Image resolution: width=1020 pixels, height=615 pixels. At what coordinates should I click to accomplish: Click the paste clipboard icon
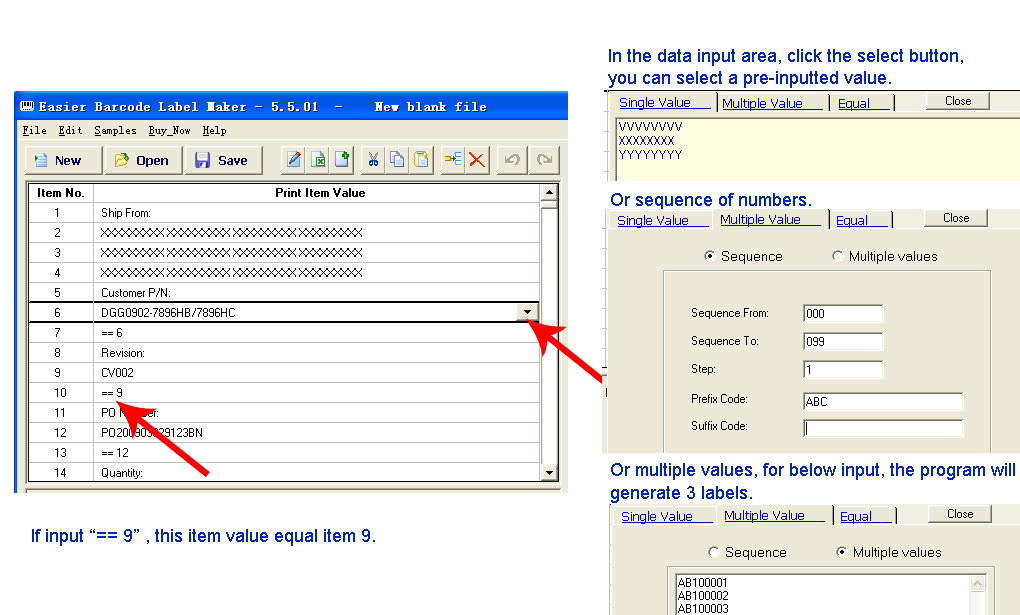(x=421, y=160)
